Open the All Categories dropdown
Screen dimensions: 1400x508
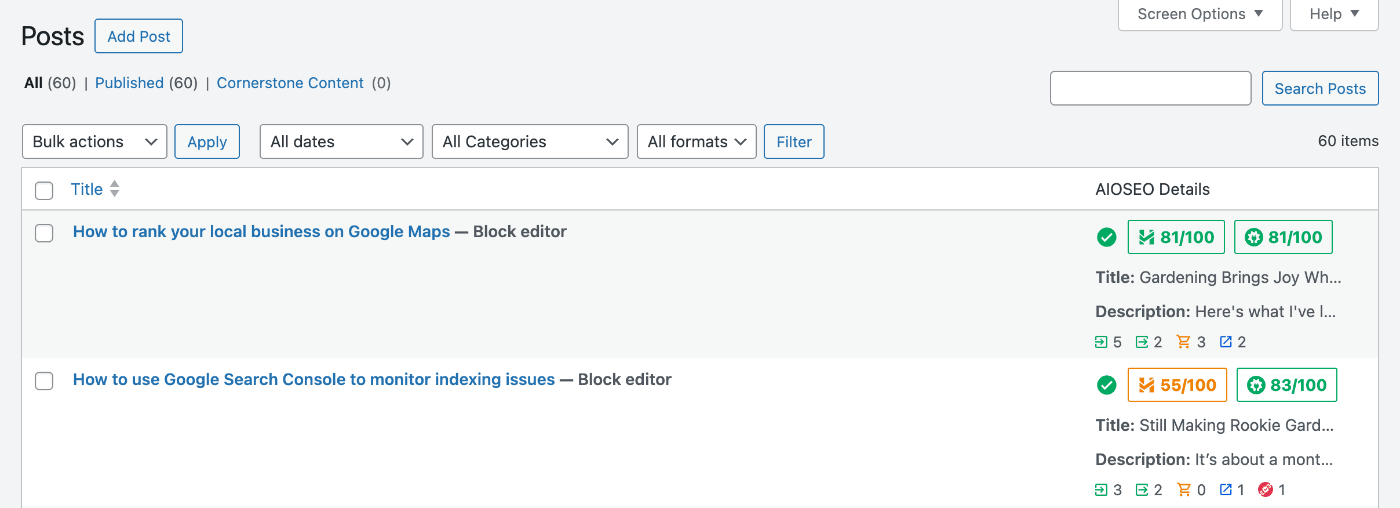[530, 141]
